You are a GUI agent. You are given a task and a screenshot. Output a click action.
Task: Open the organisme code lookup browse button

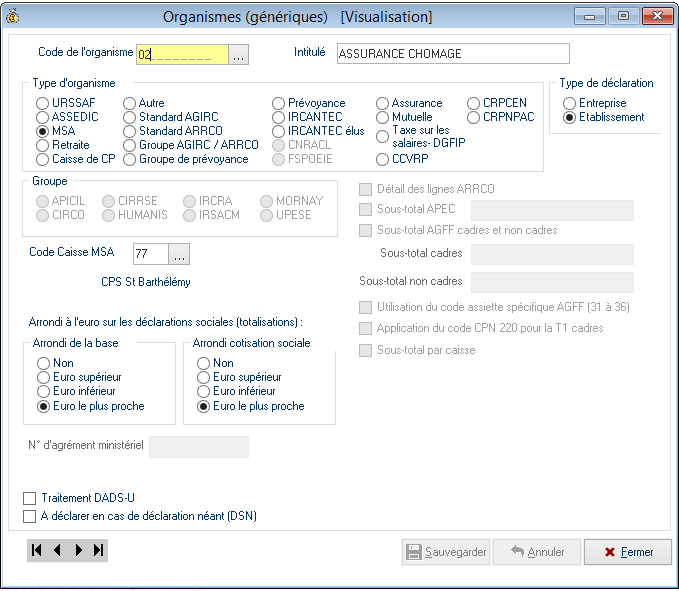[238, 54]
